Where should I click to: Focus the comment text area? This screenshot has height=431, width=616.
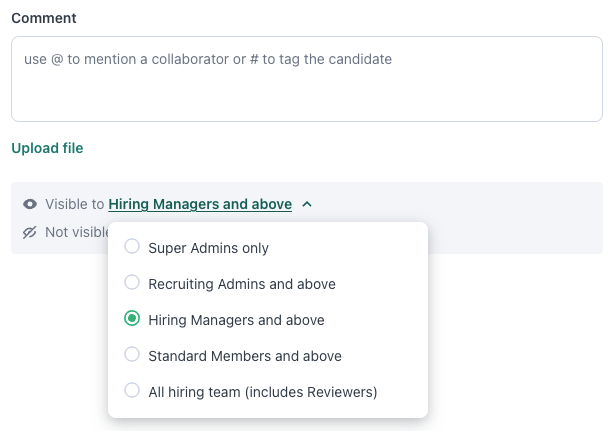tap(307, 79)
